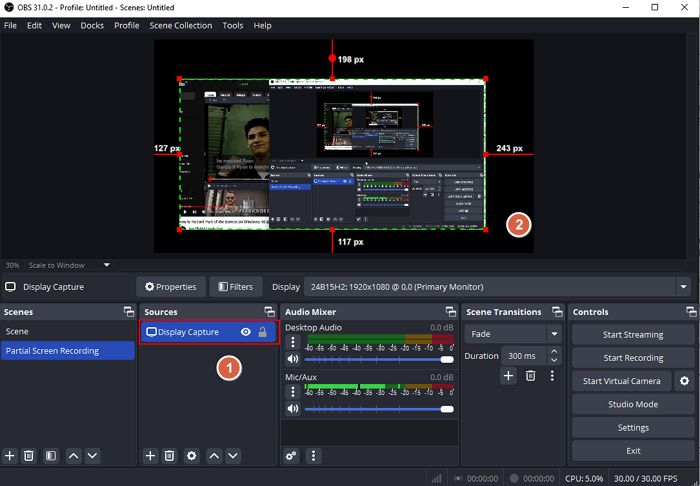The width and height of the screenshot is (700, 486).
Task: Enable Studio Mode
Action: coord(633,404)
